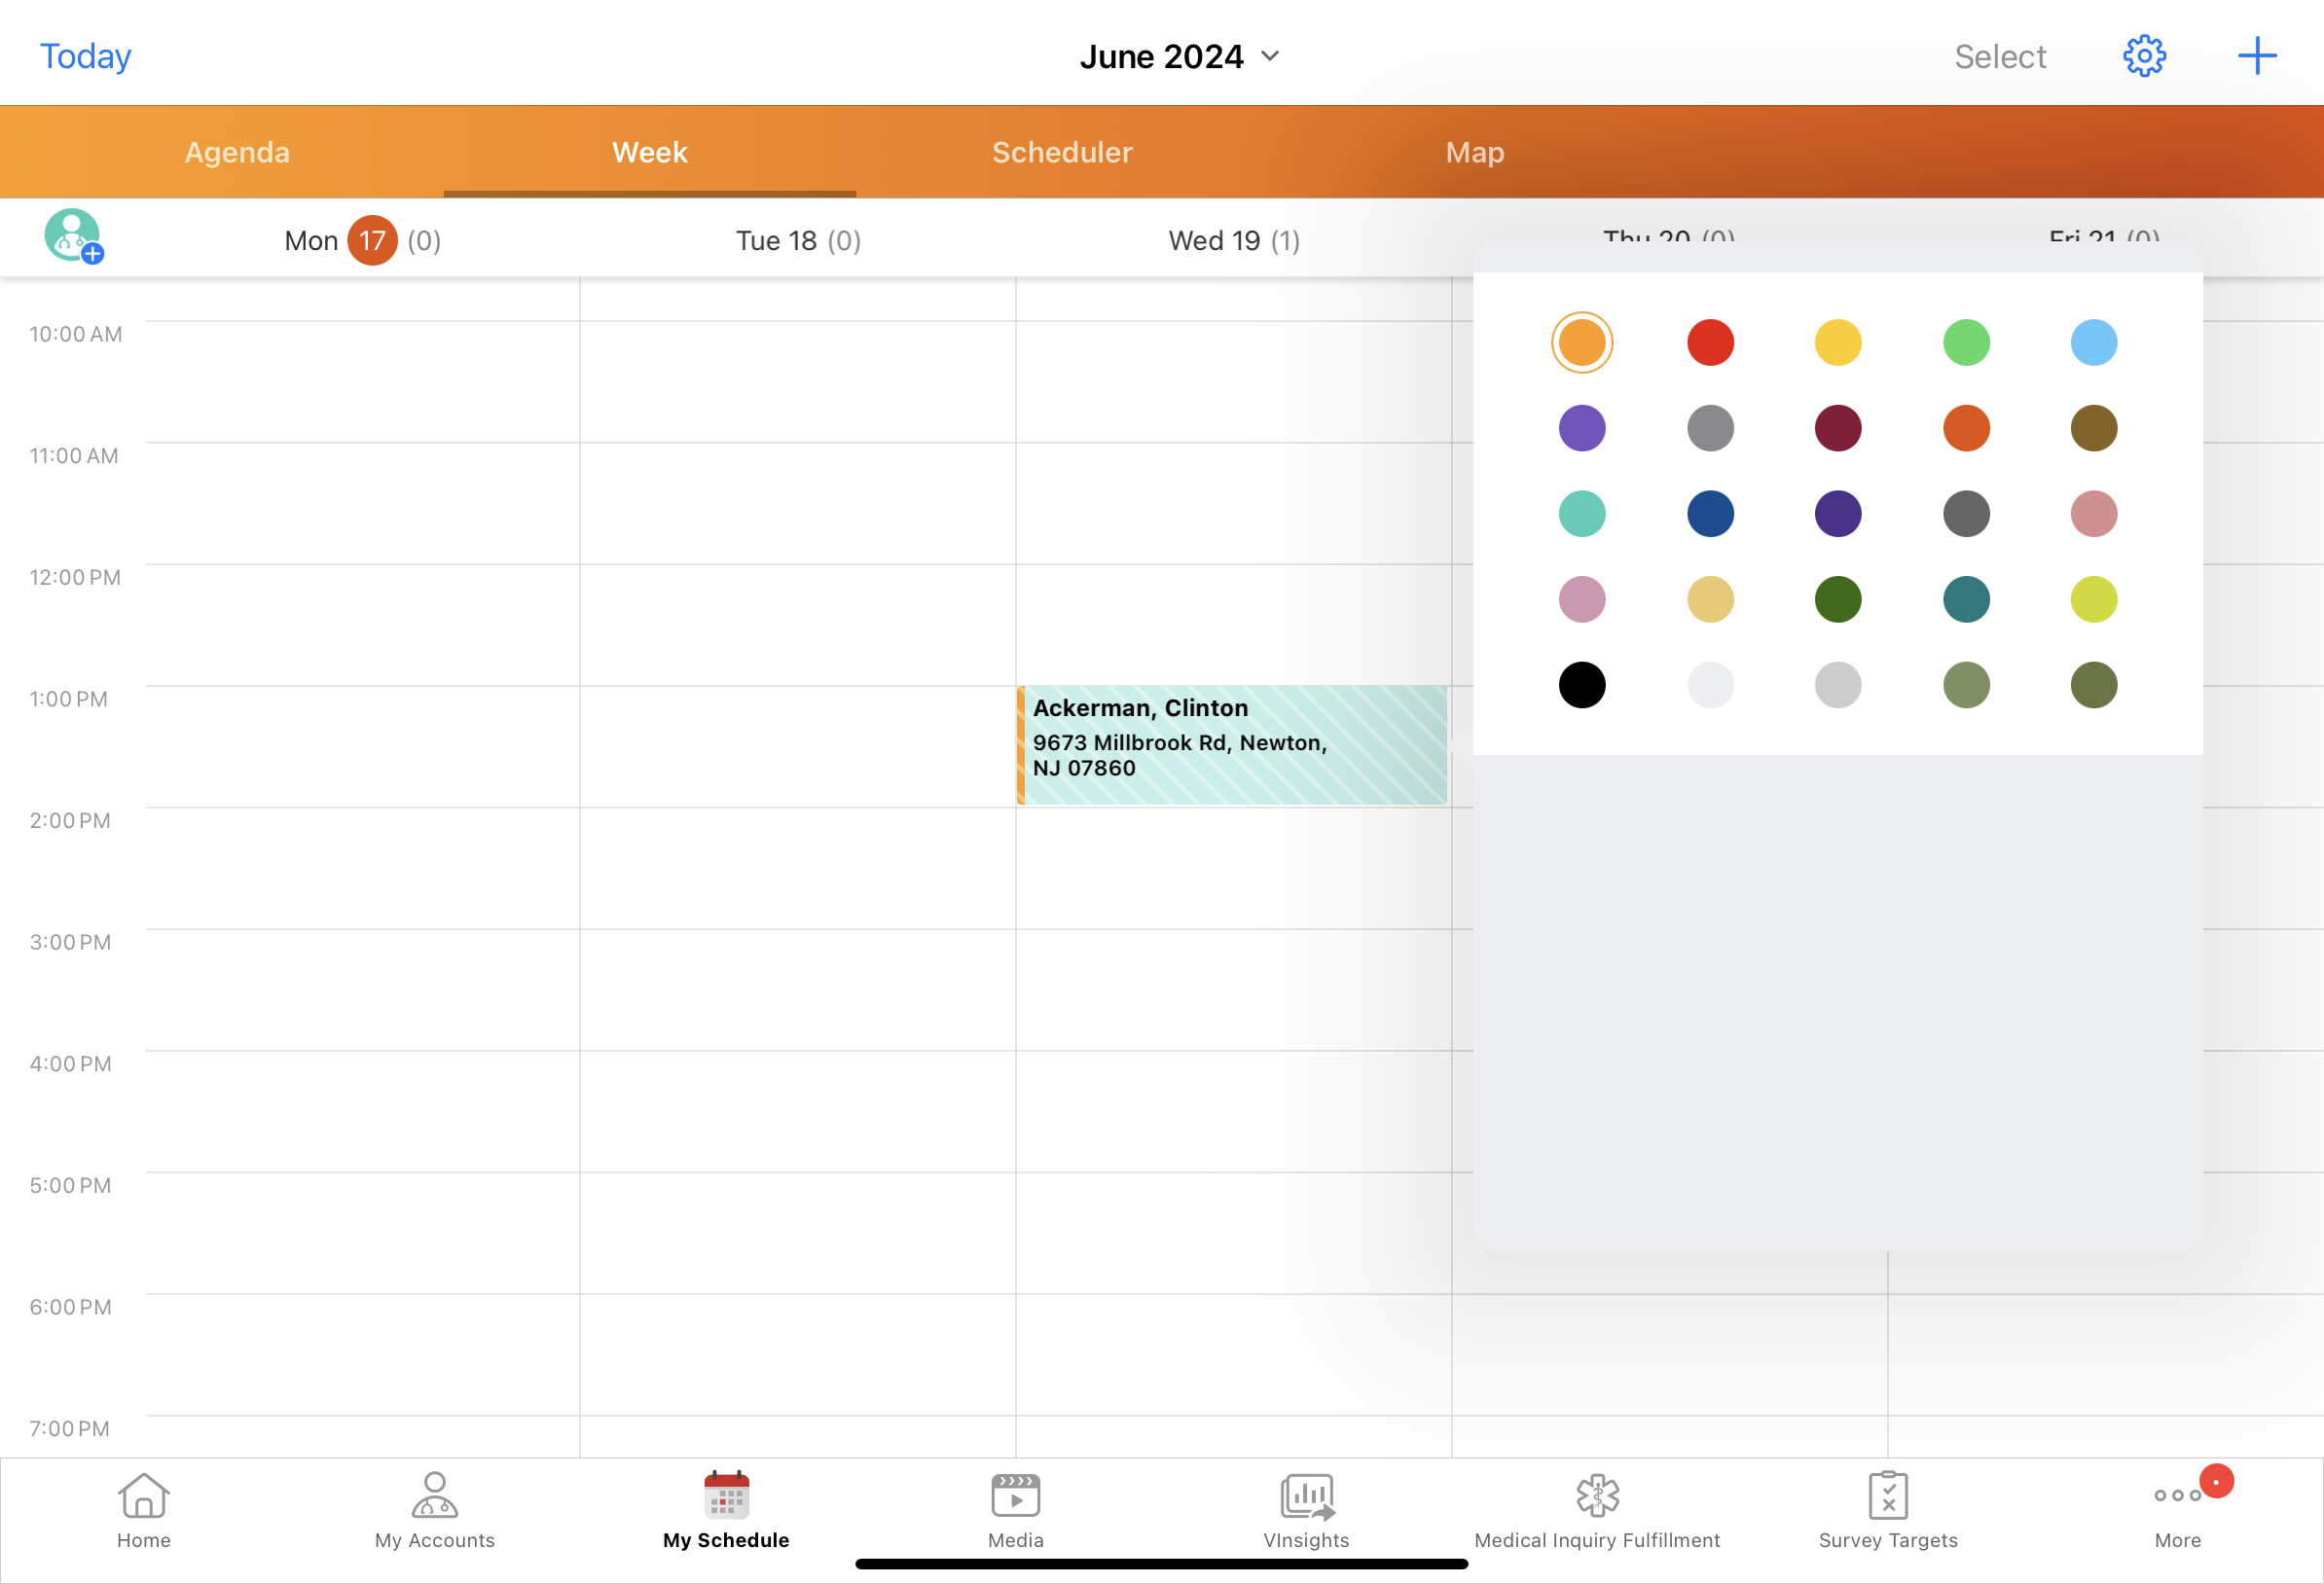Open the calendar settings gear
The height and width of the screenshot is (1584, 2324).
(x=2143, y=56)
